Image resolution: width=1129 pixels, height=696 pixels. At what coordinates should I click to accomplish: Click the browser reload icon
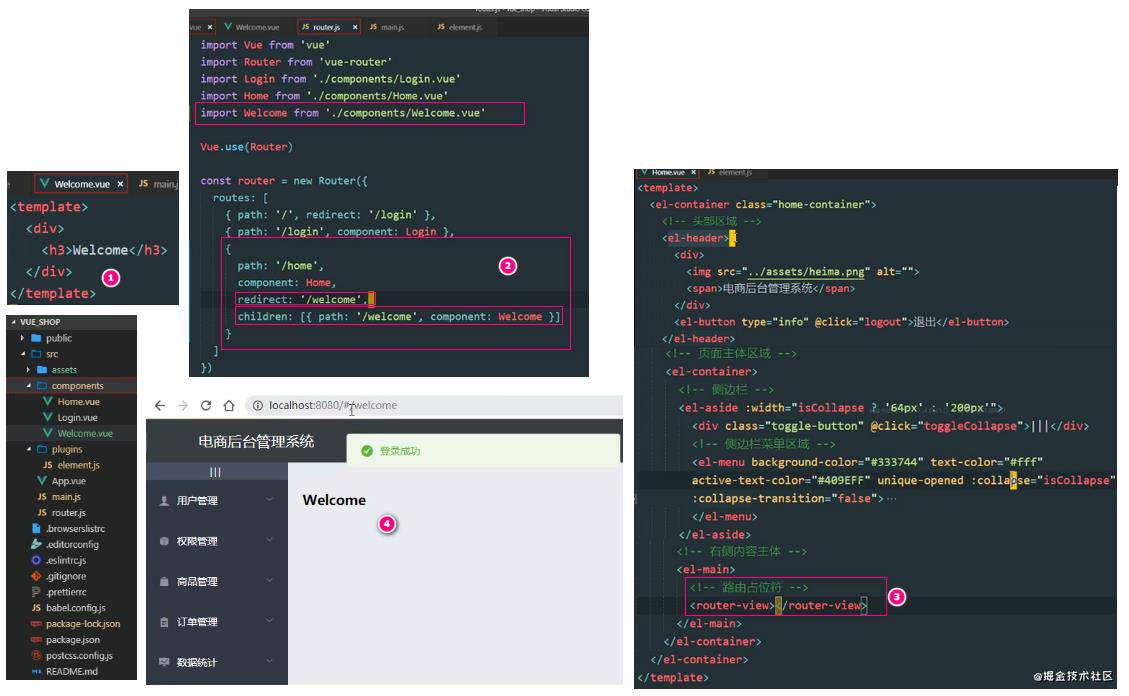206,406
